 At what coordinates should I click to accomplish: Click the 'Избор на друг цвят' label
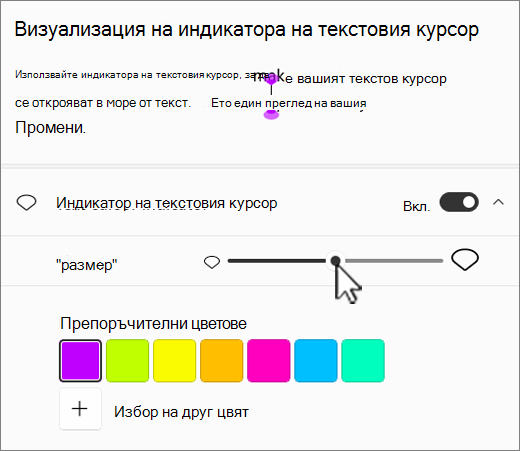181,412
